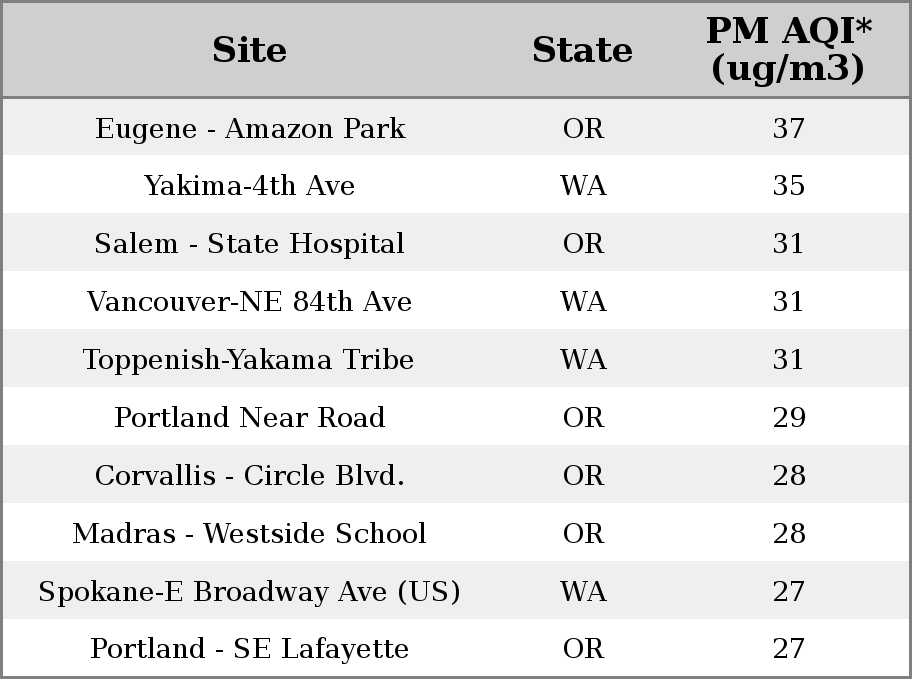Click Salem - State Hospital site name
This screenshot has height=679, width=912.
[250, 244]
